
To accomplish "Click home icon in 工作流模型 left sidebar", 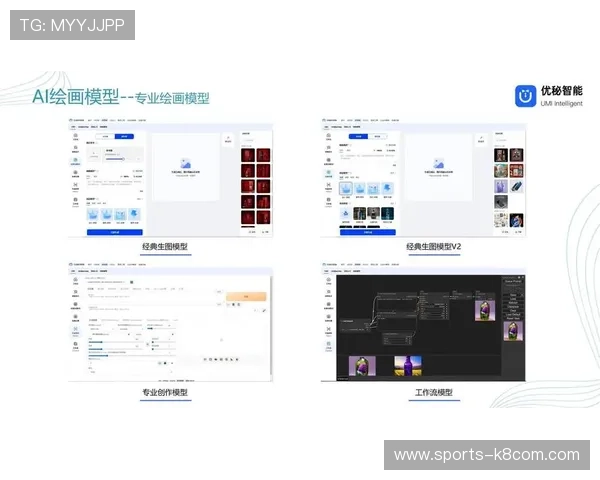I will tap(328, 281).
